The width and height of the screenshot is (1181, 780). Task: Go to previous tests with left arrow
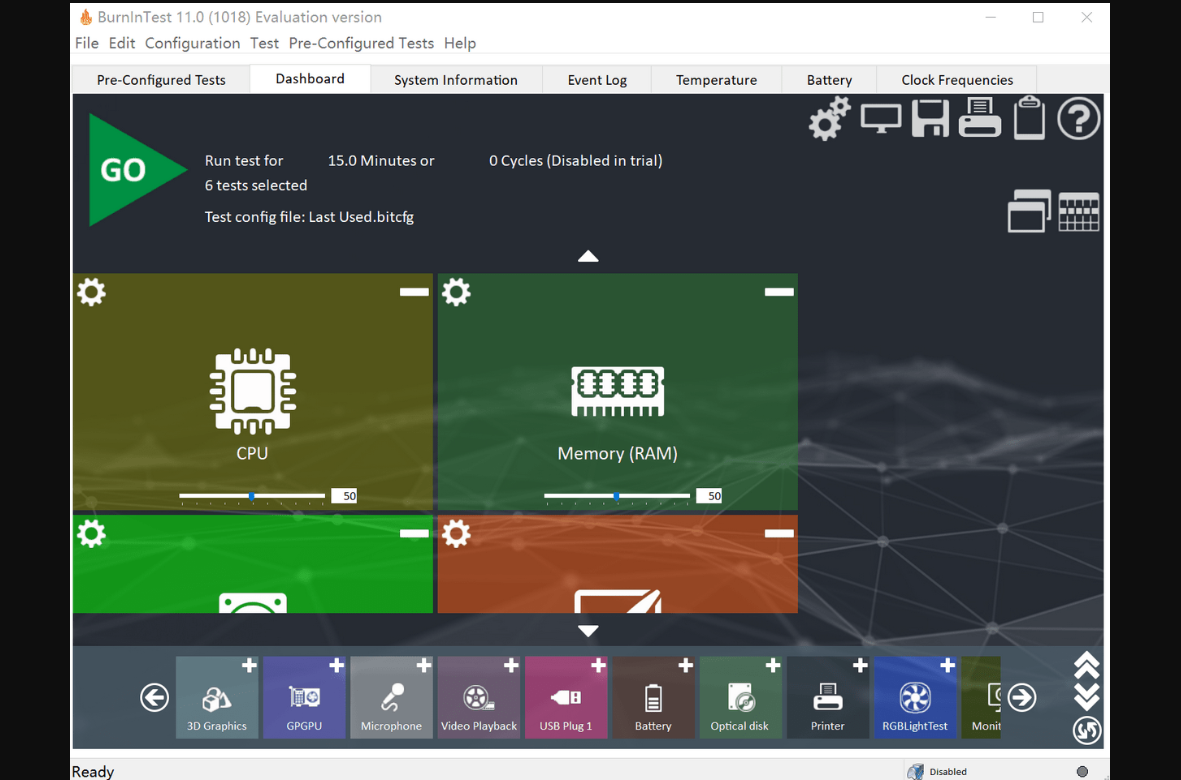154,697
